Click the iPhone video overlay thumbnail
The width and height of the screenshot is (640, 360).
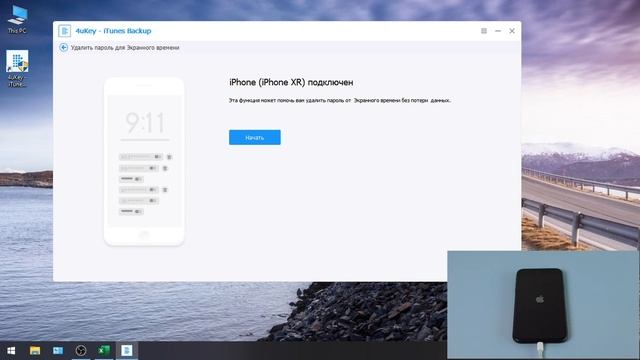(x=543, y=305)
